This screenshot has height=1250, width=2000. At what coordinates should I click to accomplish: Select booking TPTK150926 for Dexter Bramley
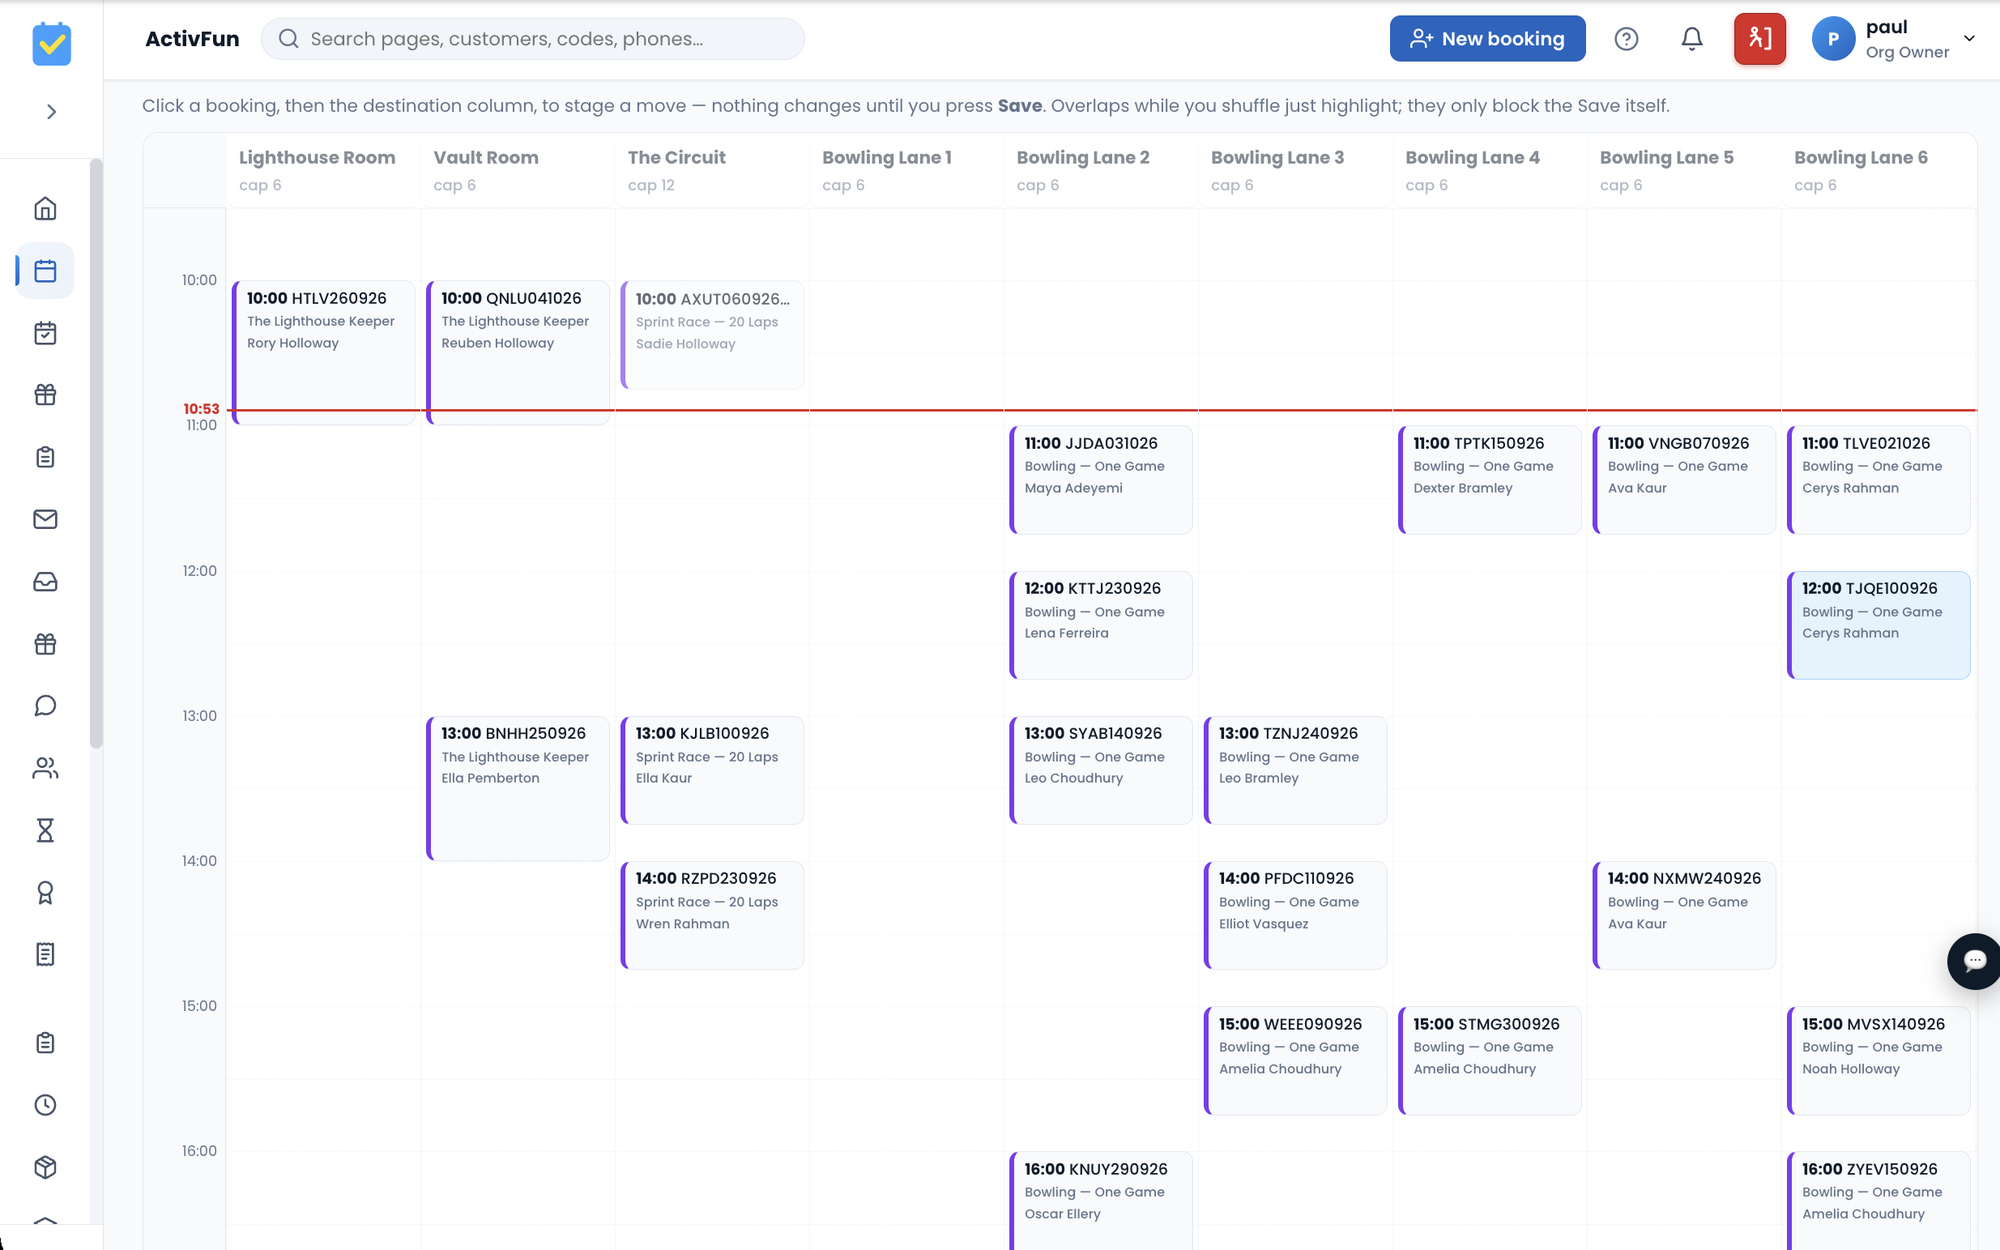tap(1490, 480)
